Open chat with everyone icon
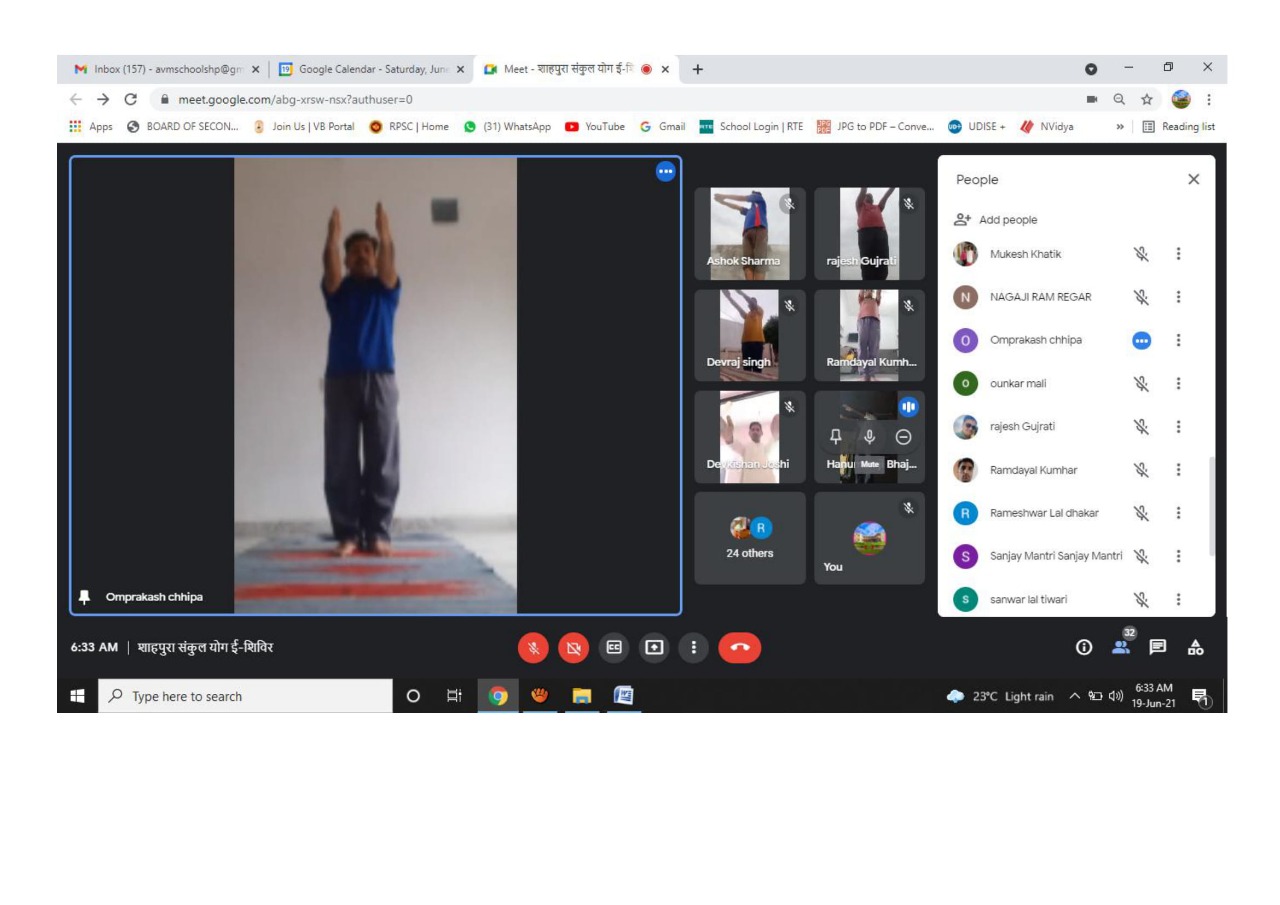This screenshot has height=905, width=1280. (x=1158, y=647)
